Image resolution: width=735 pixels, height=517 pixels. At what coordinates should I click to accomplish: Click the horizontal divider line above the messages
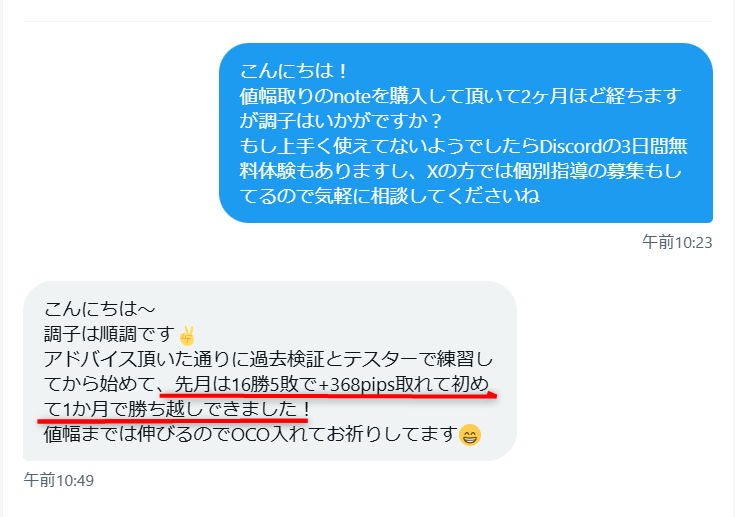click(368, 21)
